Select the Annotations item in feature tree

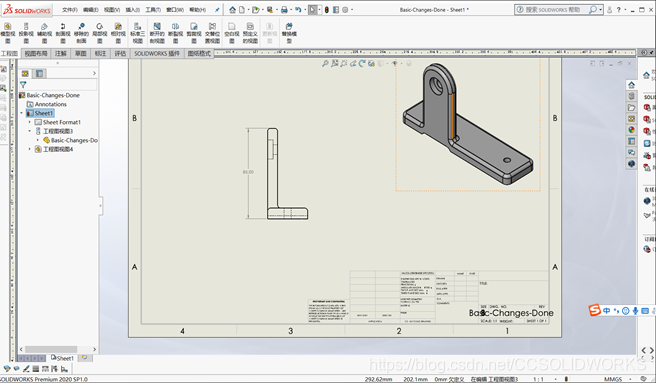pyautogui.click(x=46, y=104)
